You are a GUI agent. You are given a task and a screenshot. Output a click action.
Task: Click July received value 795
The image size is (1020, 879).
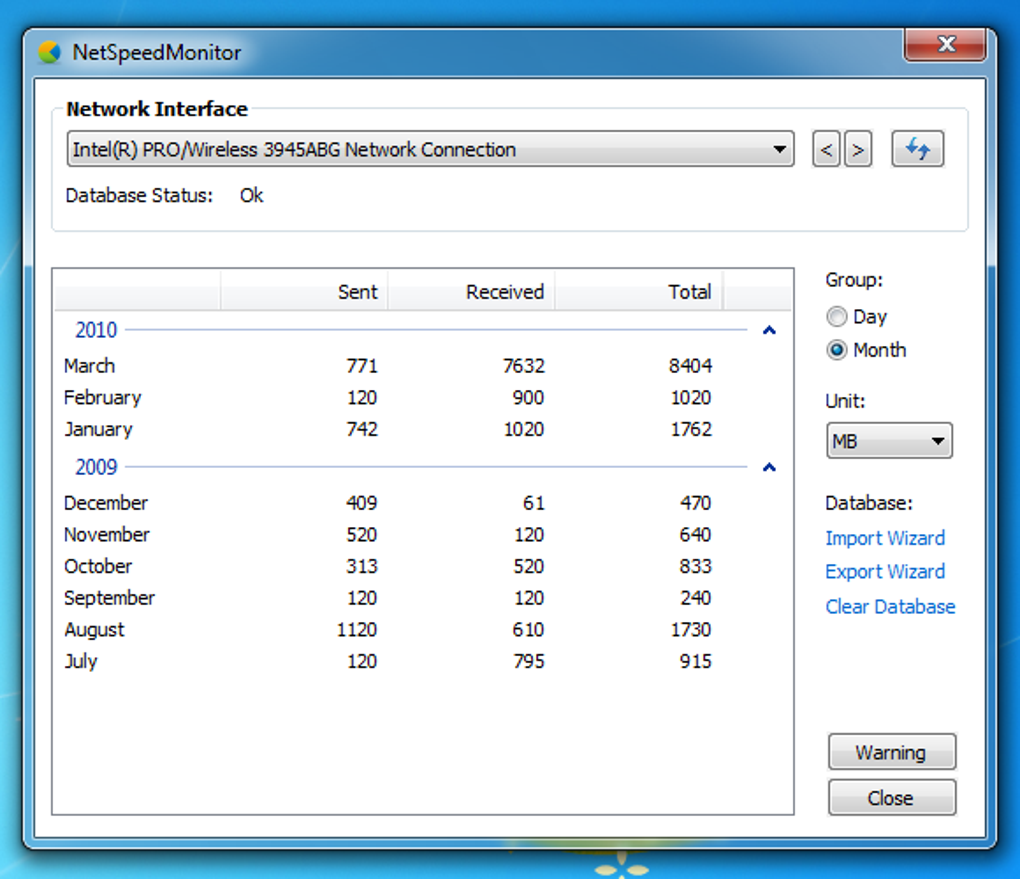point(529,662)
